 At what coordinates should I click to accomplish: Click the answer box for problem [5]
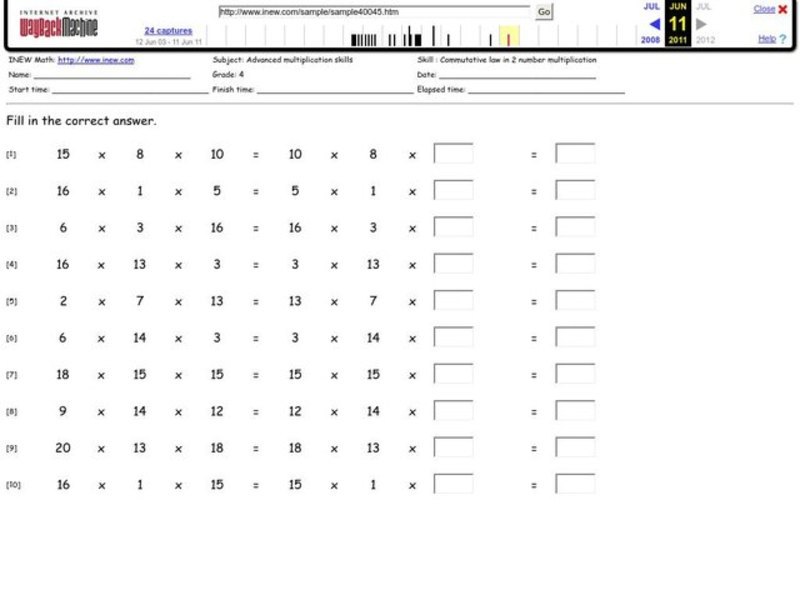pyautogui.click(x=455, y=301)
